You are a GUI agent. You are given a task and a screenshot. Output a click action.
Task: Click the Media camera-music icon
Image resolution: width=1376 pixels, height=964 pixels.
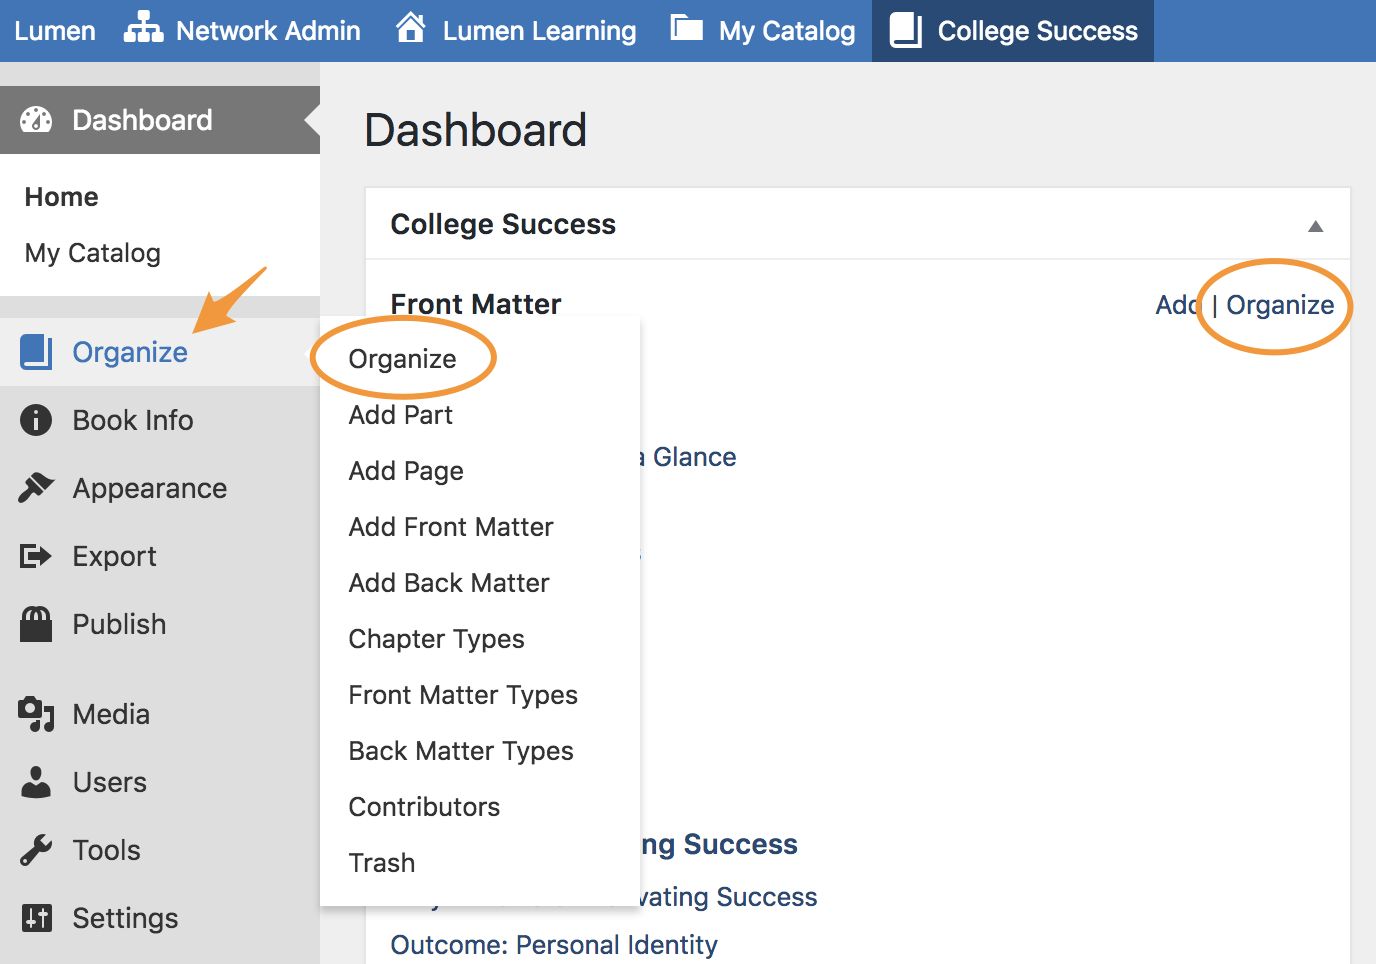(x=36, y=714)
